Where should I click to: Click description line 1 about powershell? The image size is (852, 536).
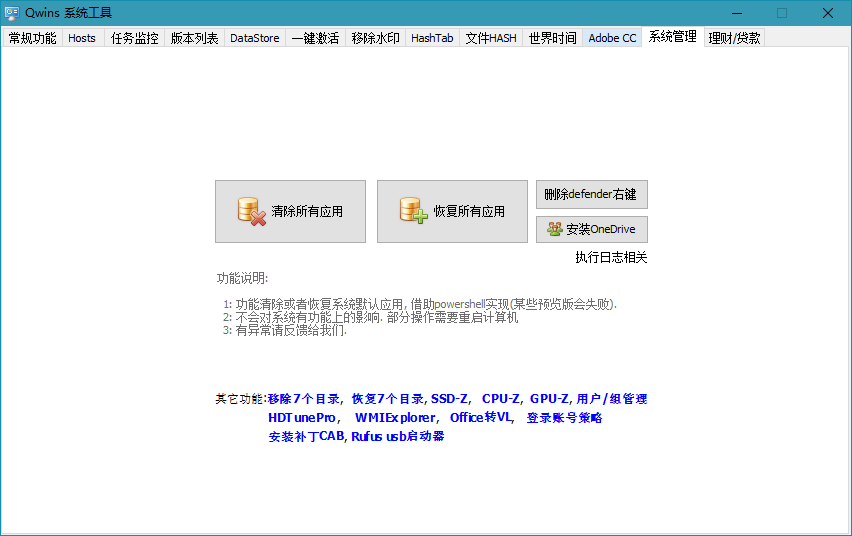point(420,304)
